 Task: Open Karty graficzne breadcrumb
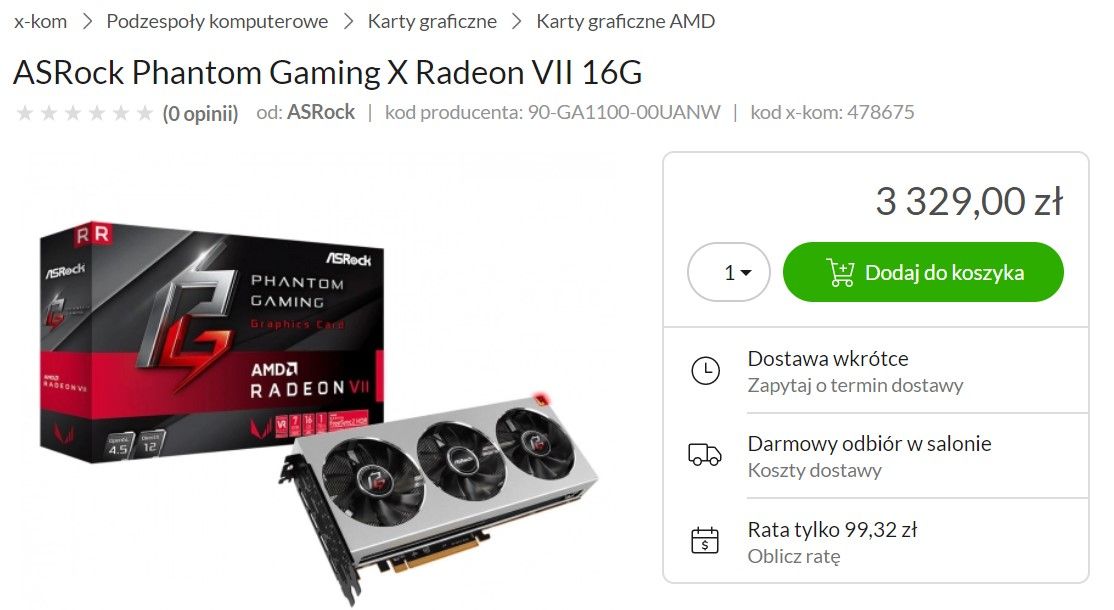(432, 21)
